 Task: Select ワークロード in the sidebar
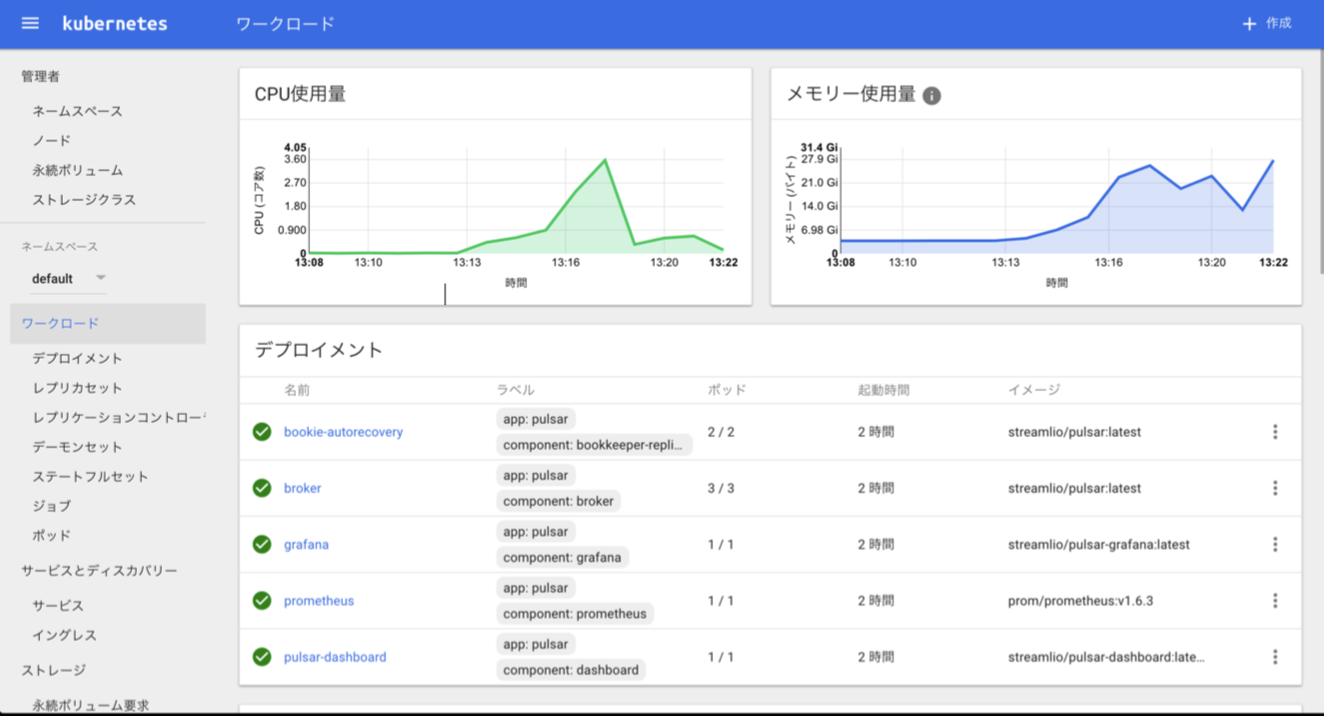62,323
